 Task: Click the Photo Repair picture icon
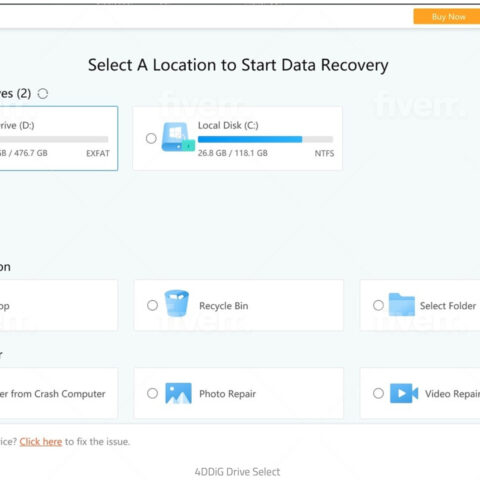tap(178, 393)
